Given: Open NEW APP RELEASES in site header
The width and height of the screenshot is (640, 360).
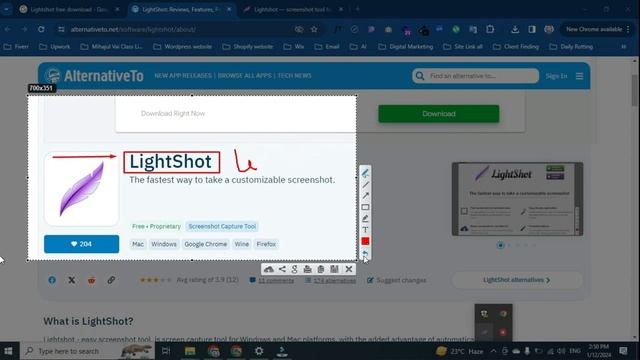Looking at the screenshot, I should tap(183, 76).
